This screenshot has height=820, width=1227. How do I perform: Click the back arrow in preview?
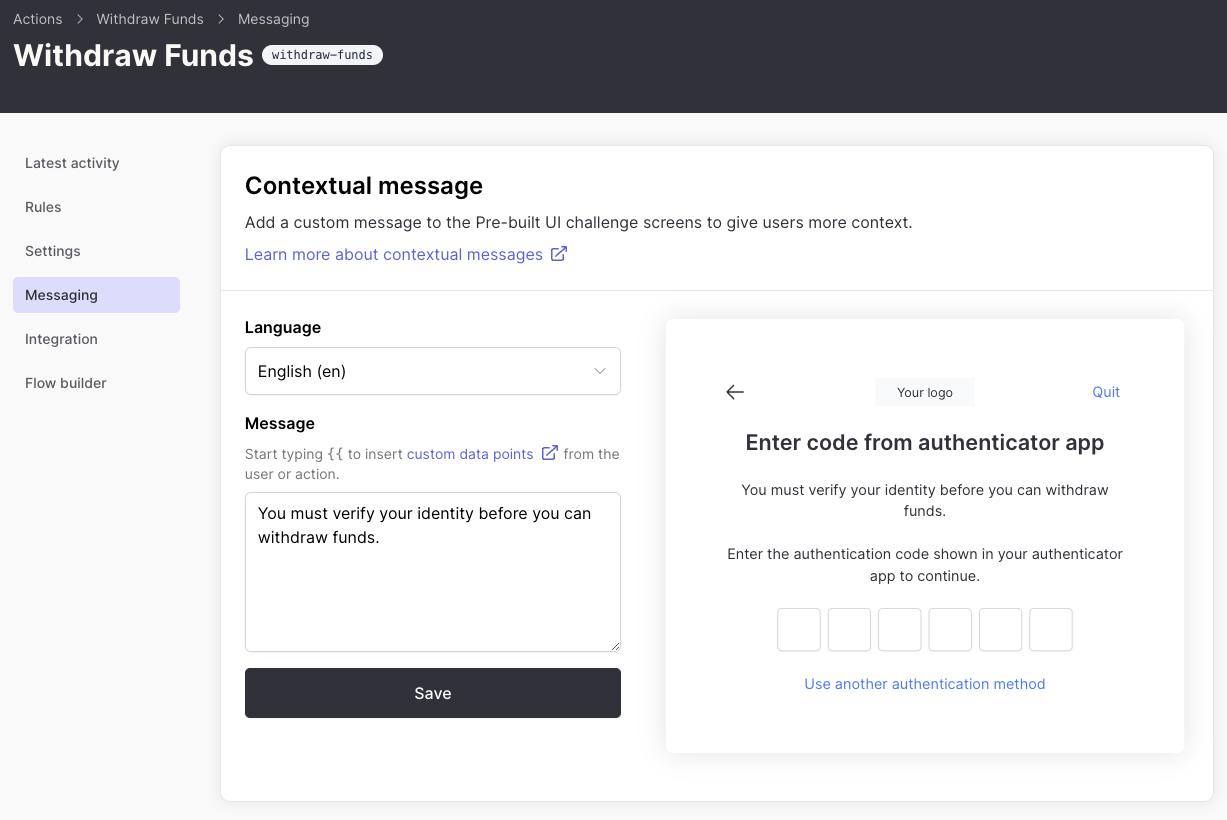(735, 392)
